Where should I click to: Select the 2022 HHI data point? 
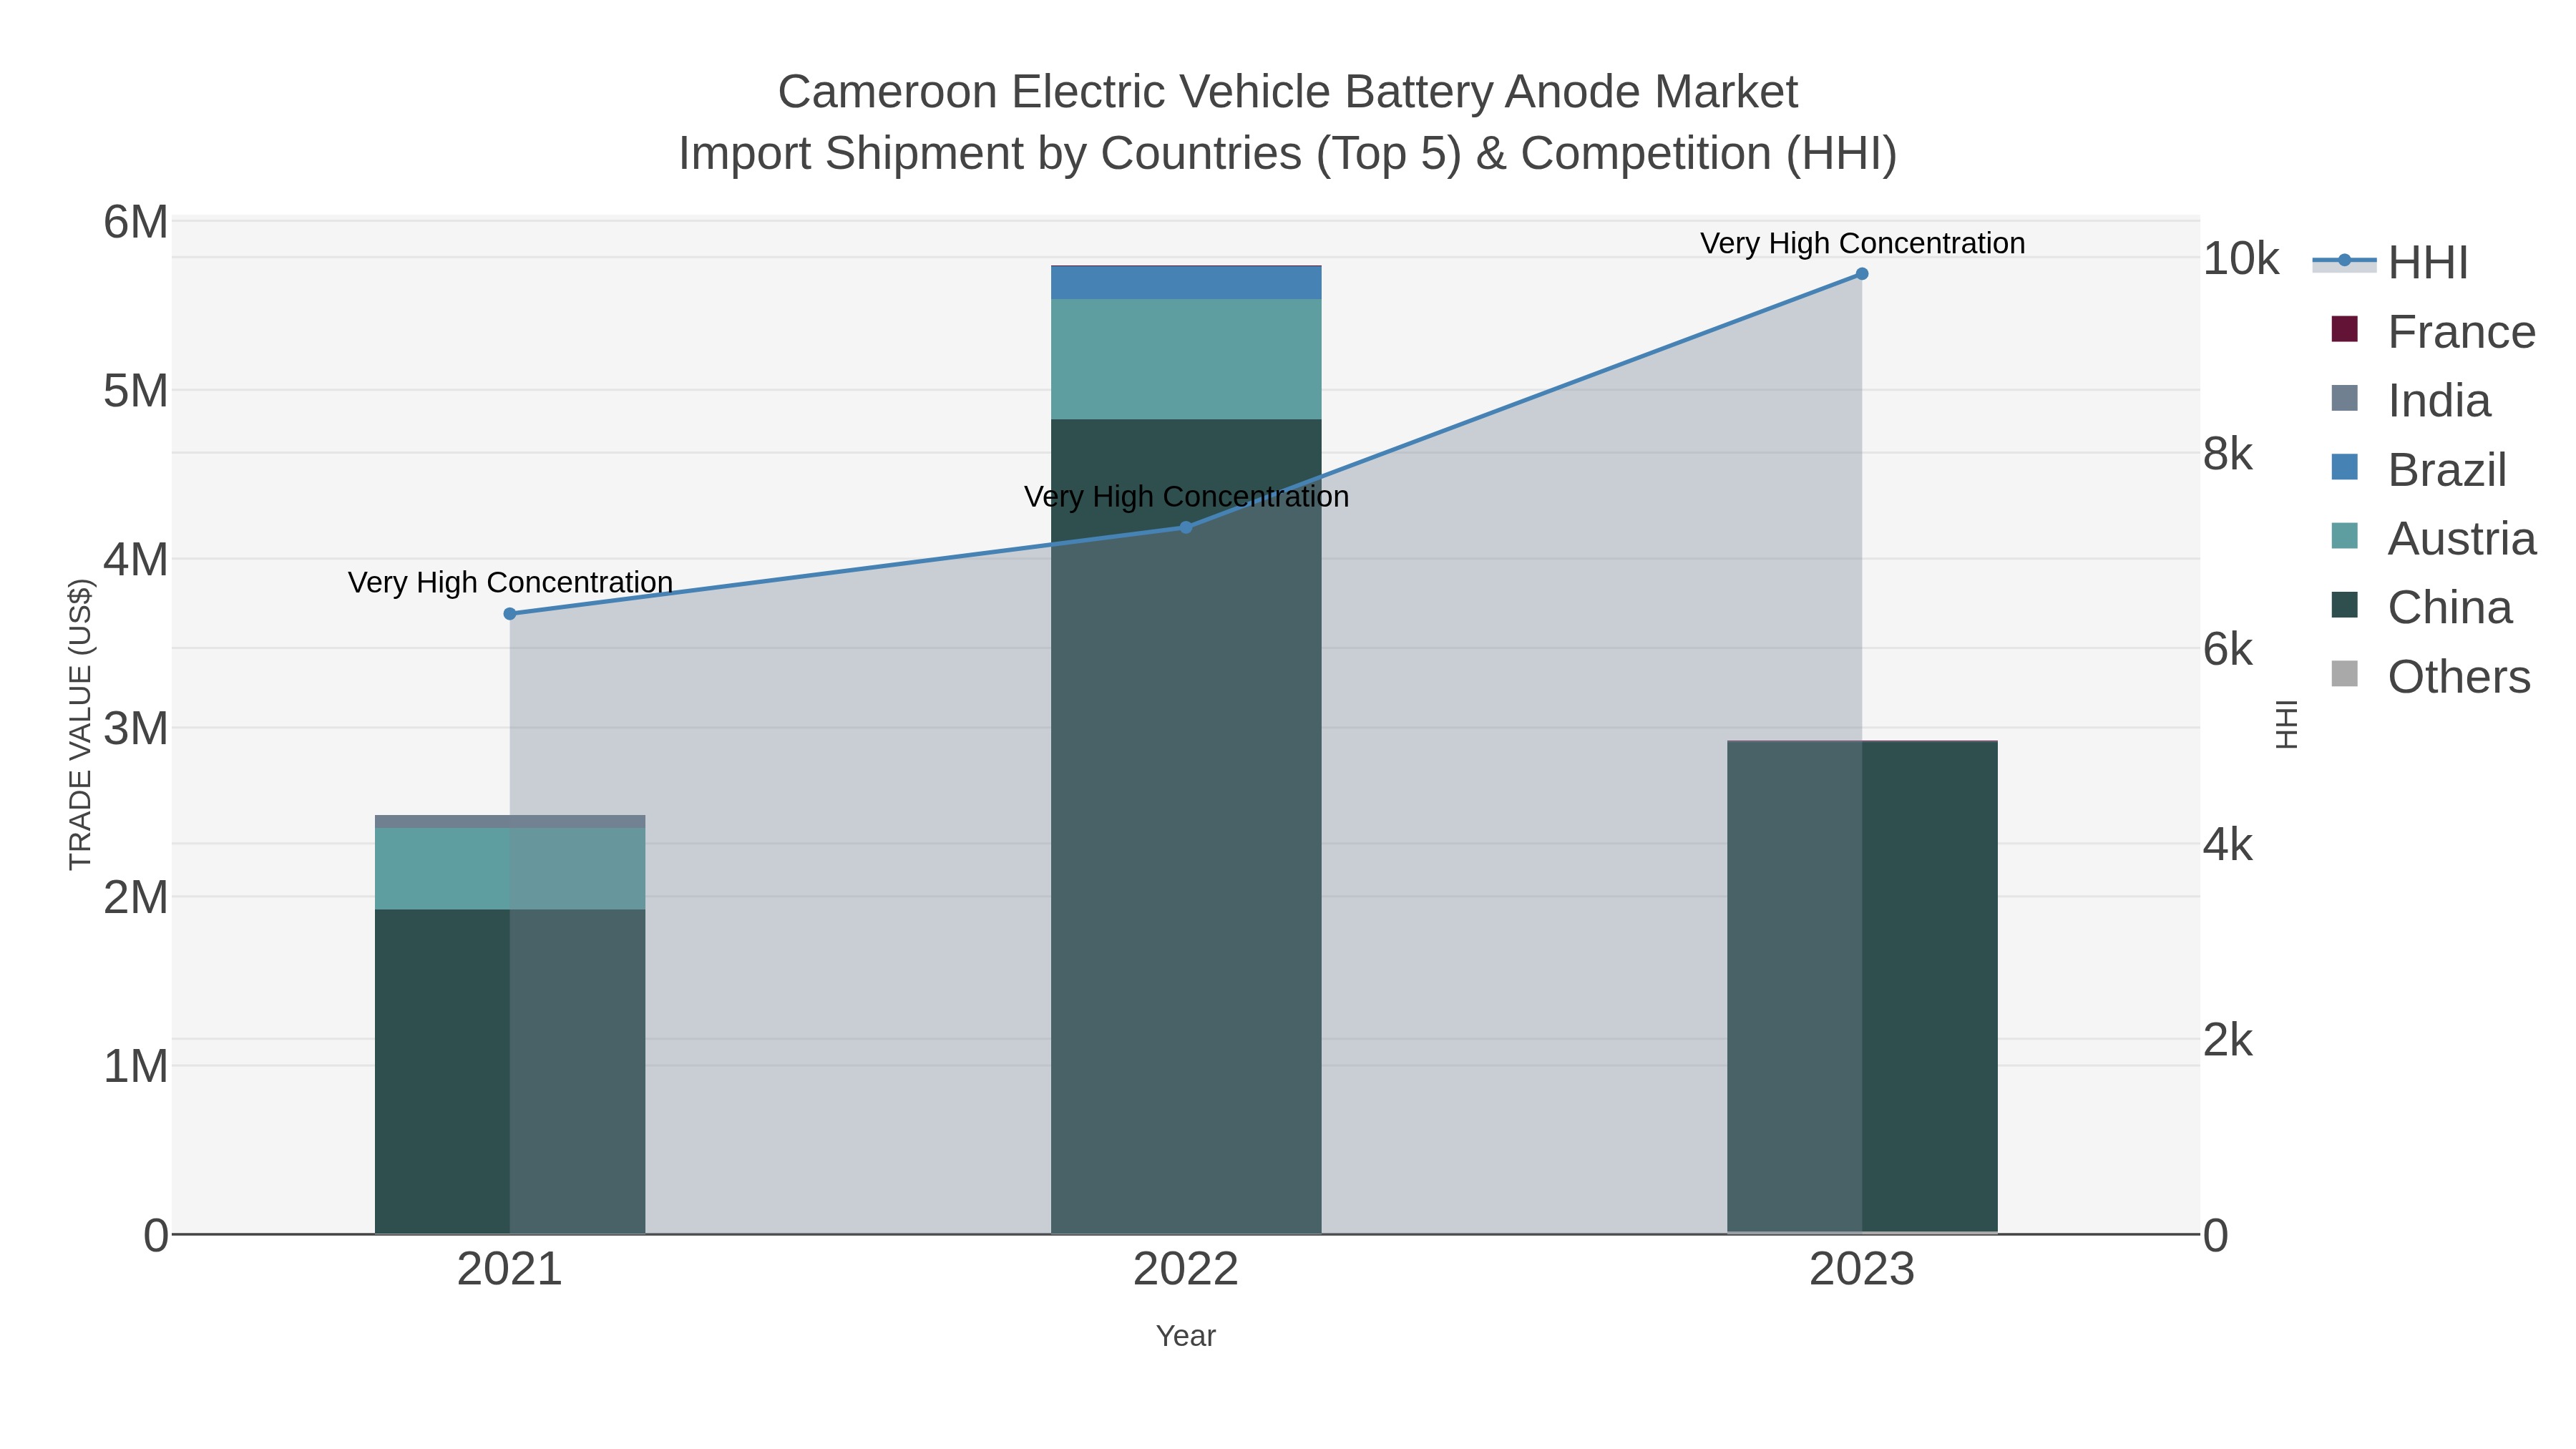coord(1186,527)
